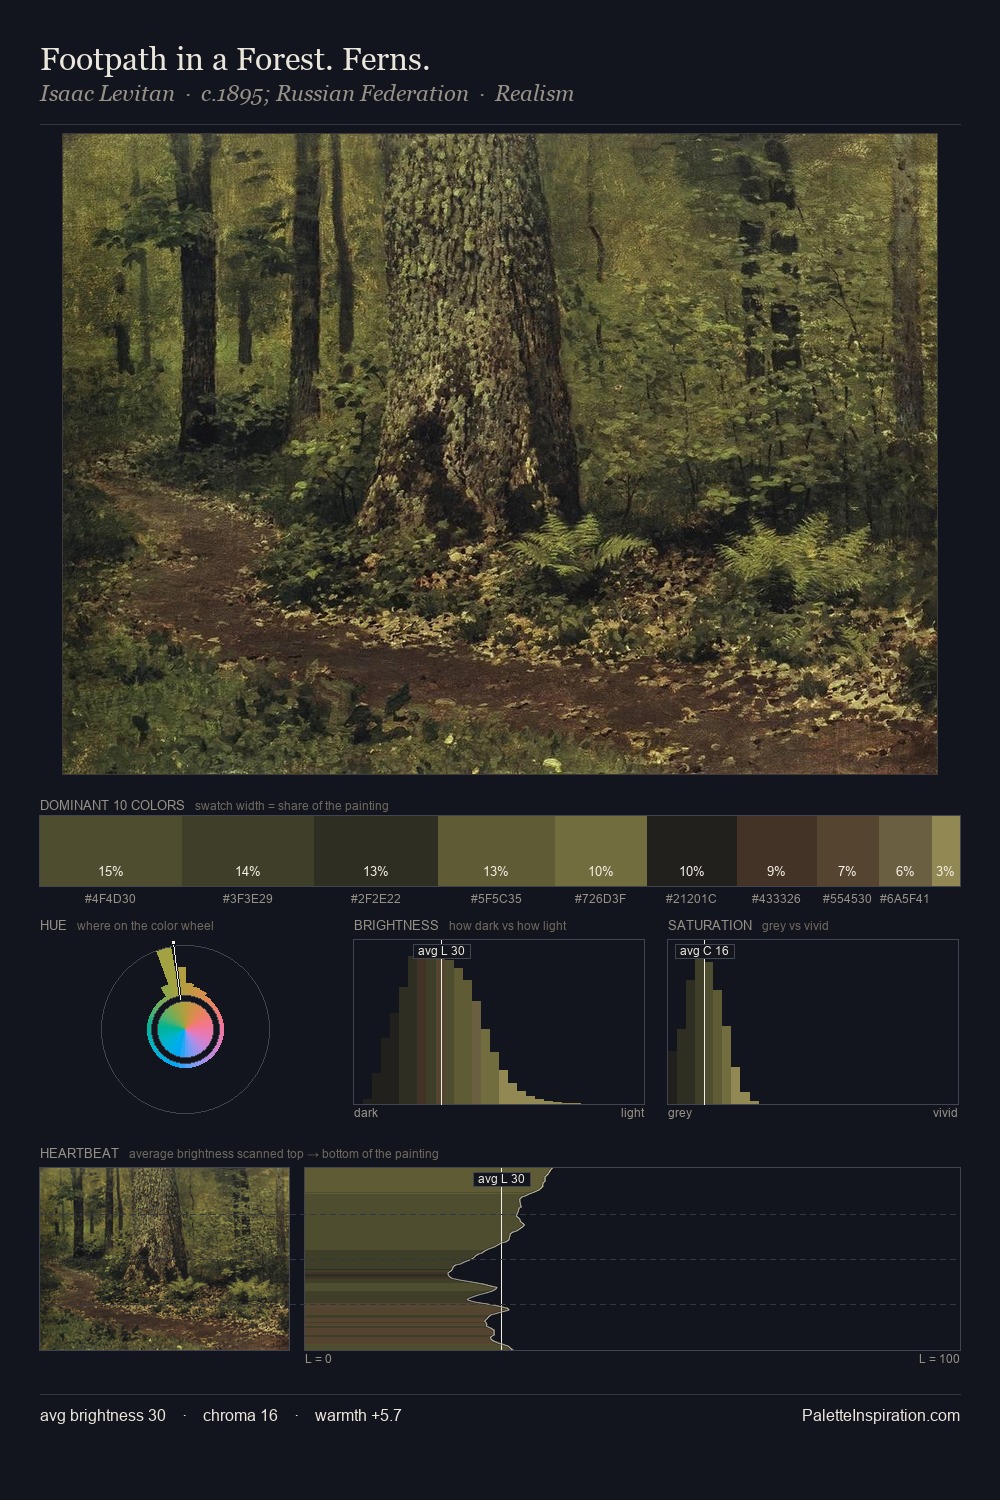Click the hex code #554530 label
This screenshot has height=1500, width=1000.
click(x=847, y=899)
